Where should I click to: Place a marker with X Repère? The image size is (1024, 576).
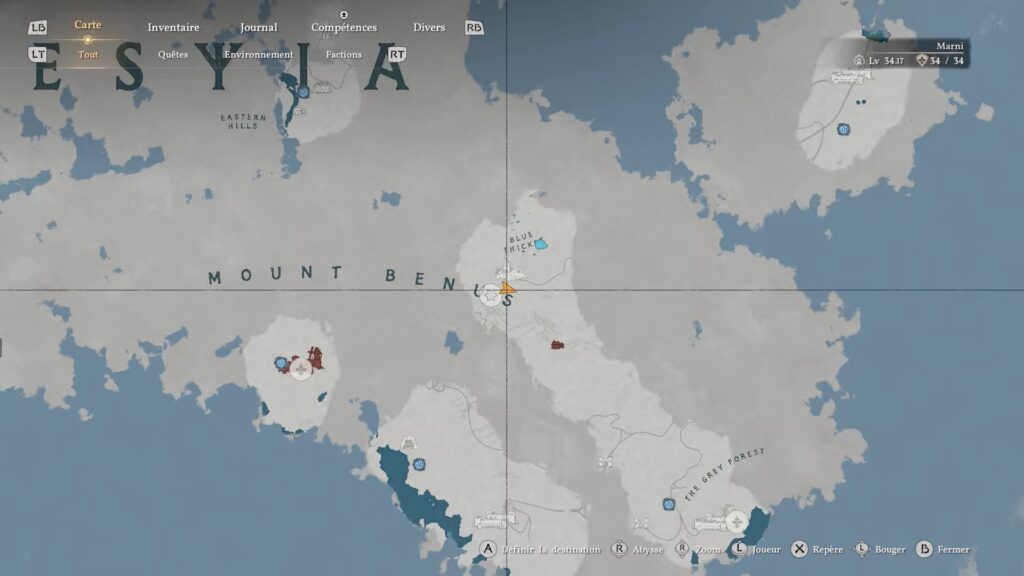click(x=817, y=549)
